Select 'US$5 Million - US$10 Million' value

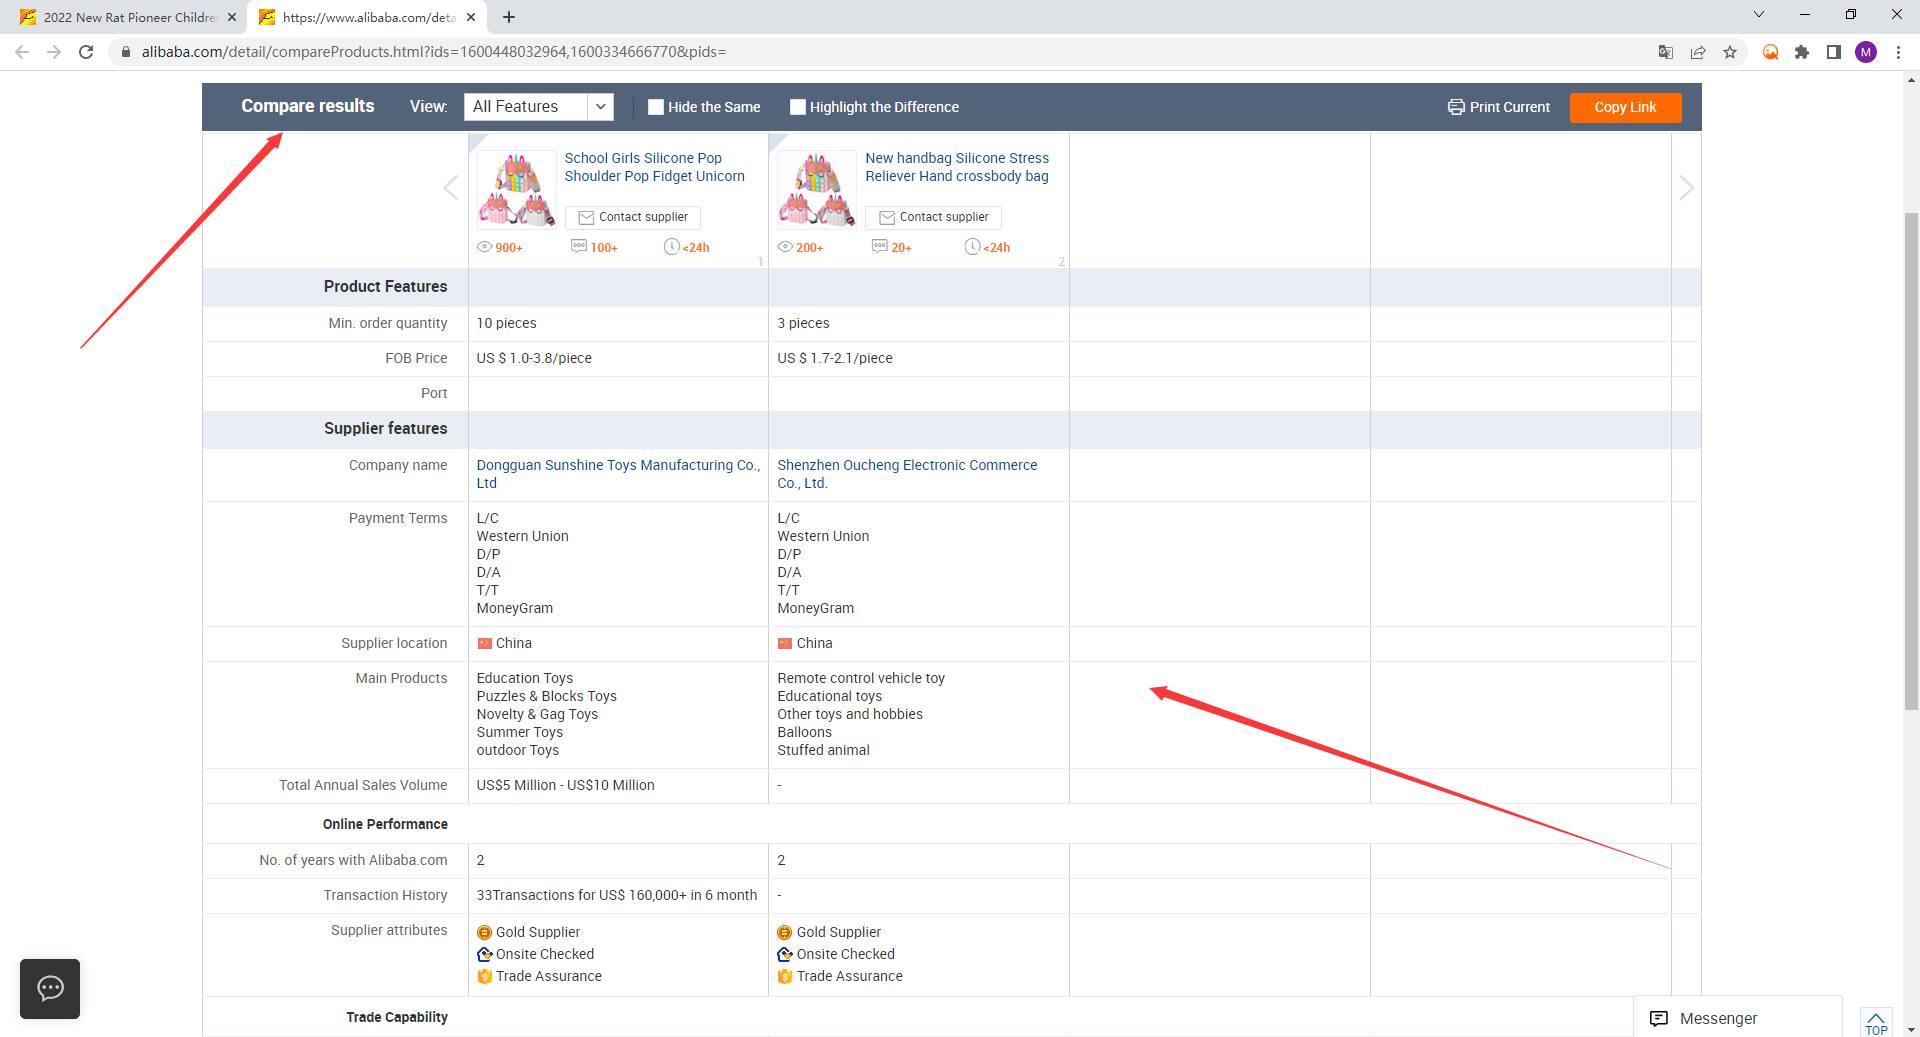[x=565, y=785]
